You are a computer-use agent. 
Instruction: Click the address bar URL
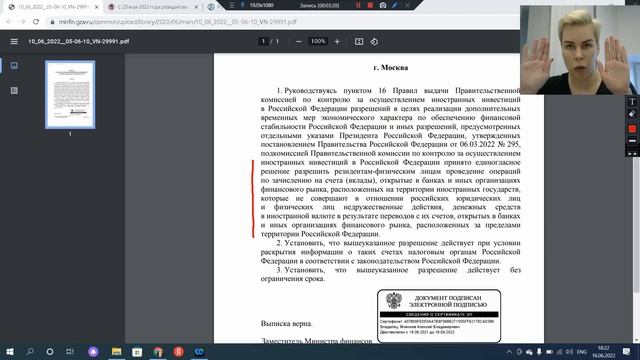click(177, 22)
